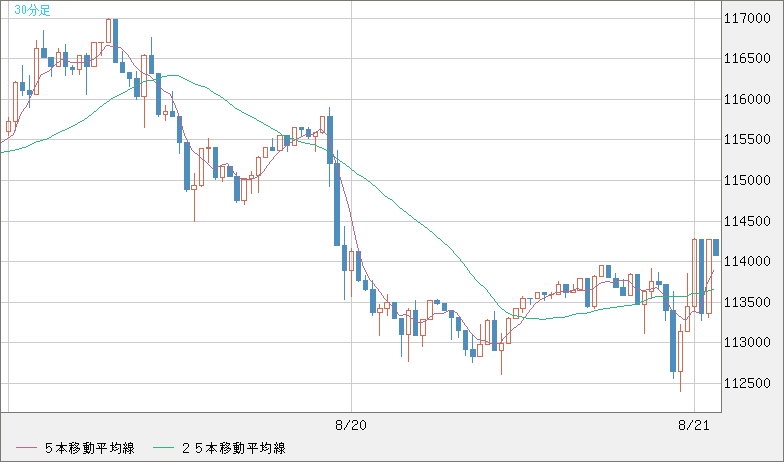Click the 8/20 date label
The height and width of the screenshot is (462, 784).
point(350,426)
